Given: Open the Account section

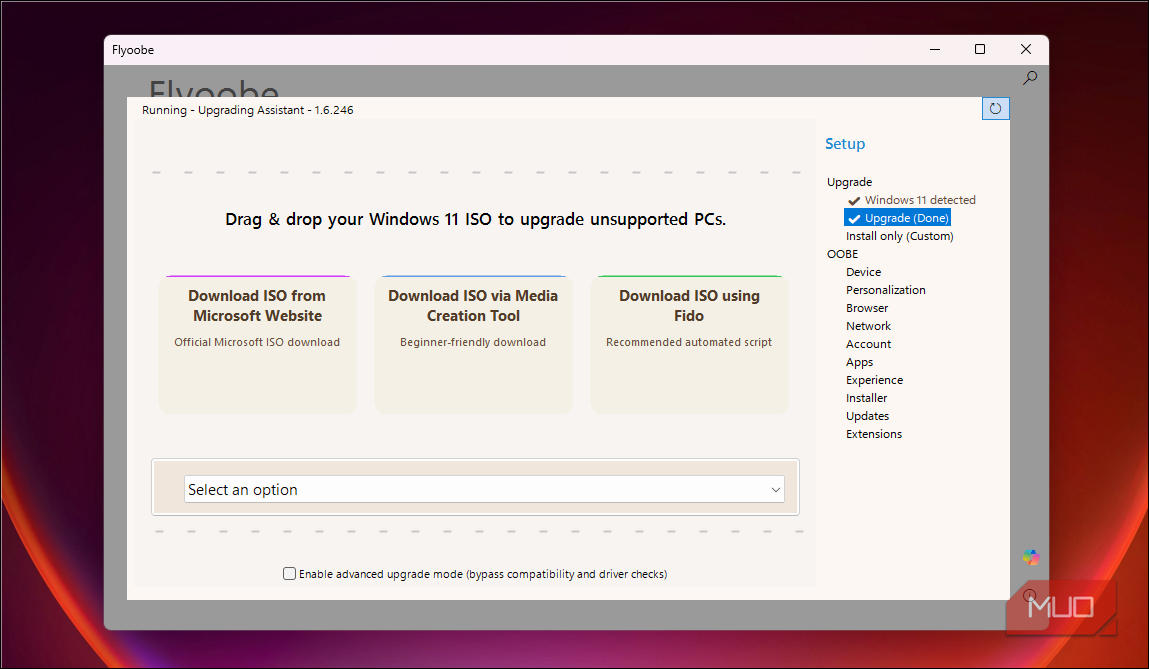Looking at the screenshot, I should point(868,344).
